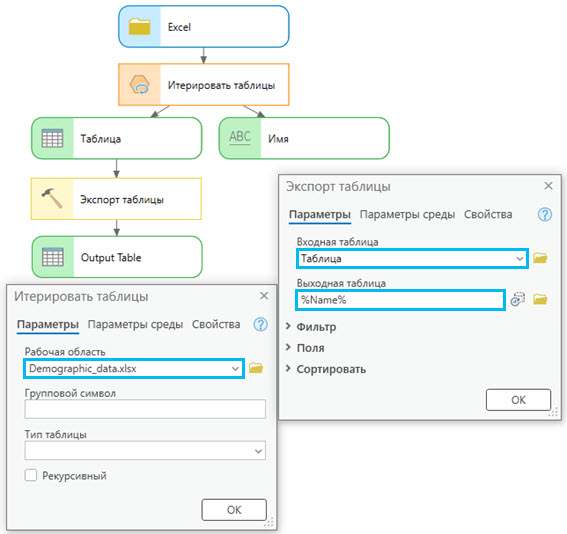Select the hammer icon of Экспорт таблицы
This screenshot has width=567, height=534.
pos(52,198)
